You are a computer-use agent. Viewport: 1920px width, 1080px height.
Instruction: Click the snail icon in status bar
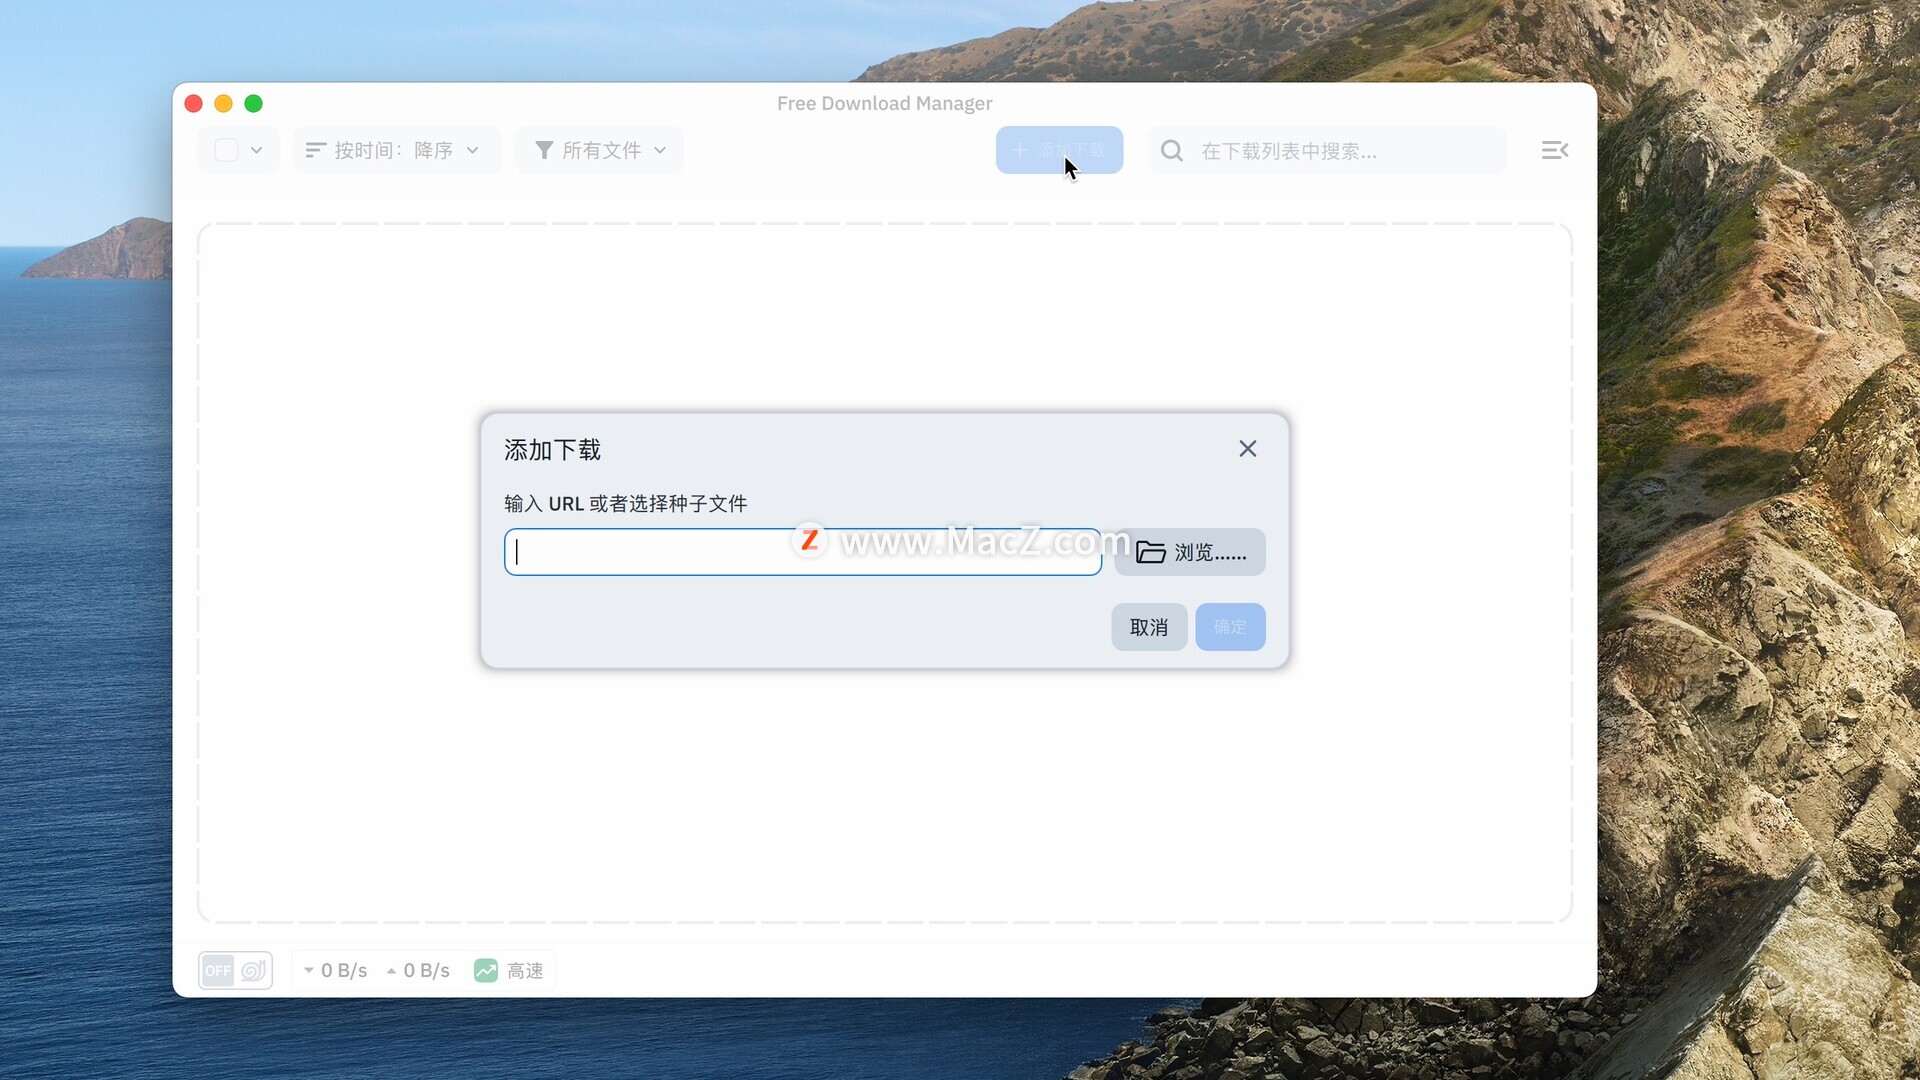(254, 970)
